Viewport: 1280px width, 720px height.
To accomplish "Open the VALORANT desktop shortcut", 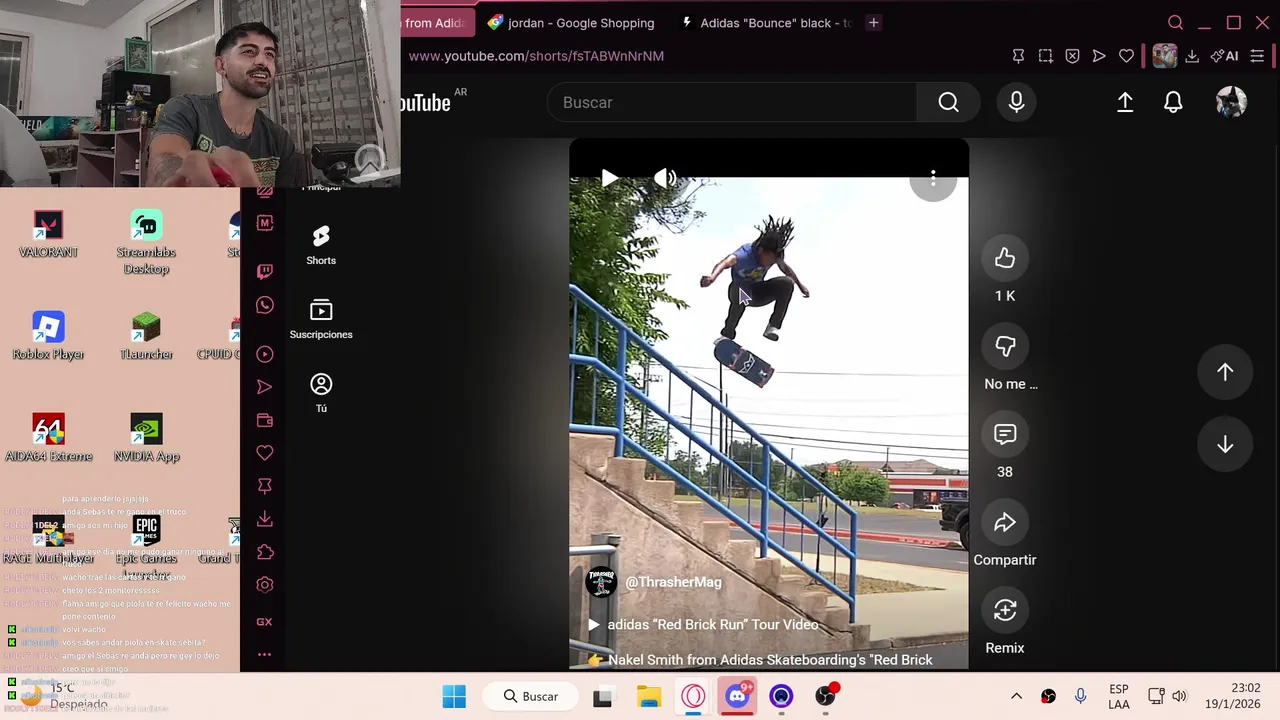I will (48, 235).
